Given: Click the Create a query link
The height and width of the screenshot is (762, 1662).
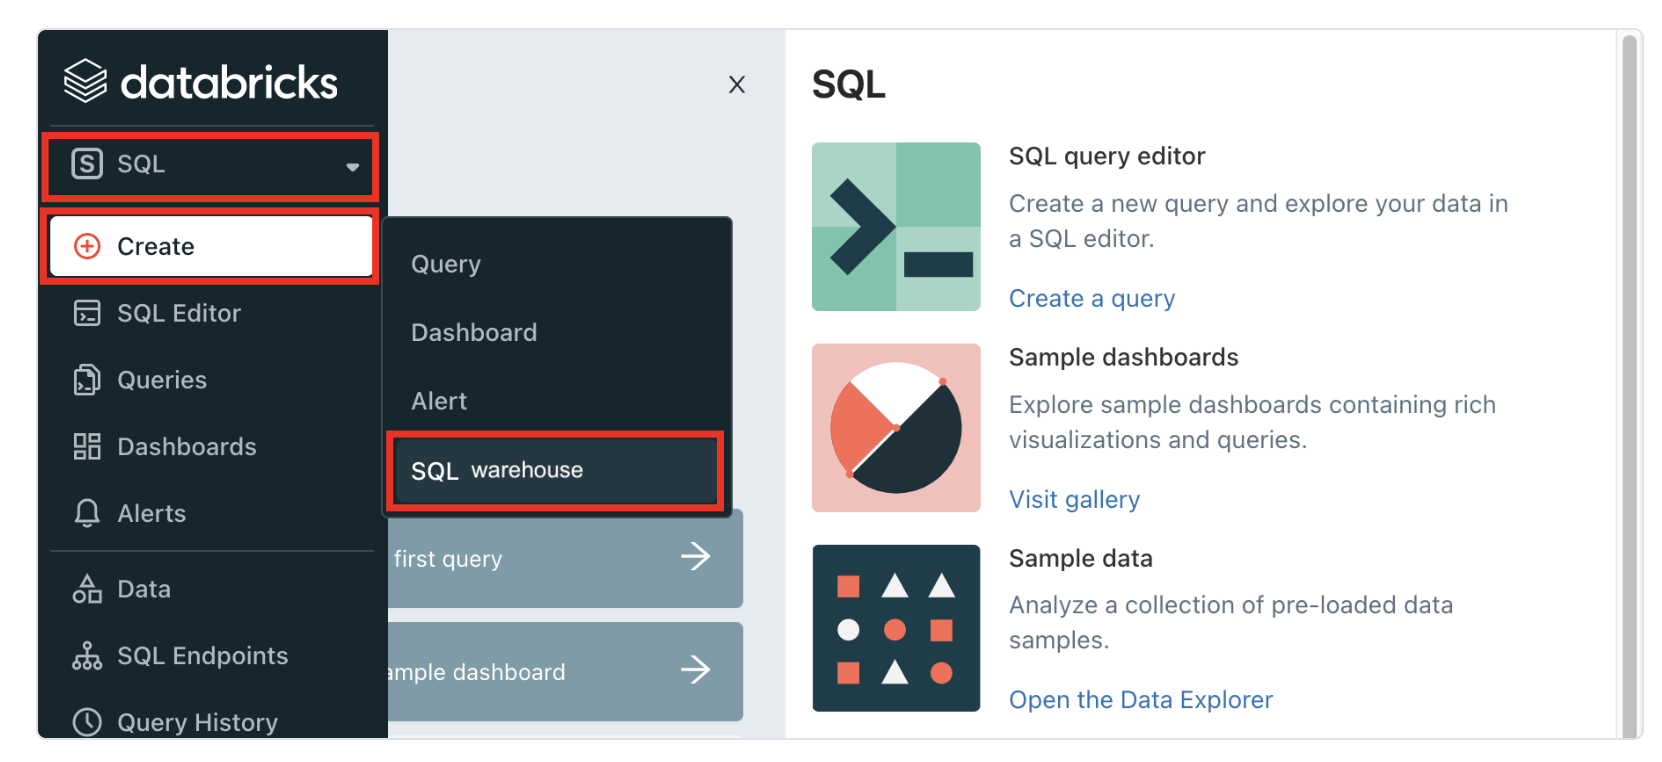Looking at the screenshot, I should pos(1092,299).
